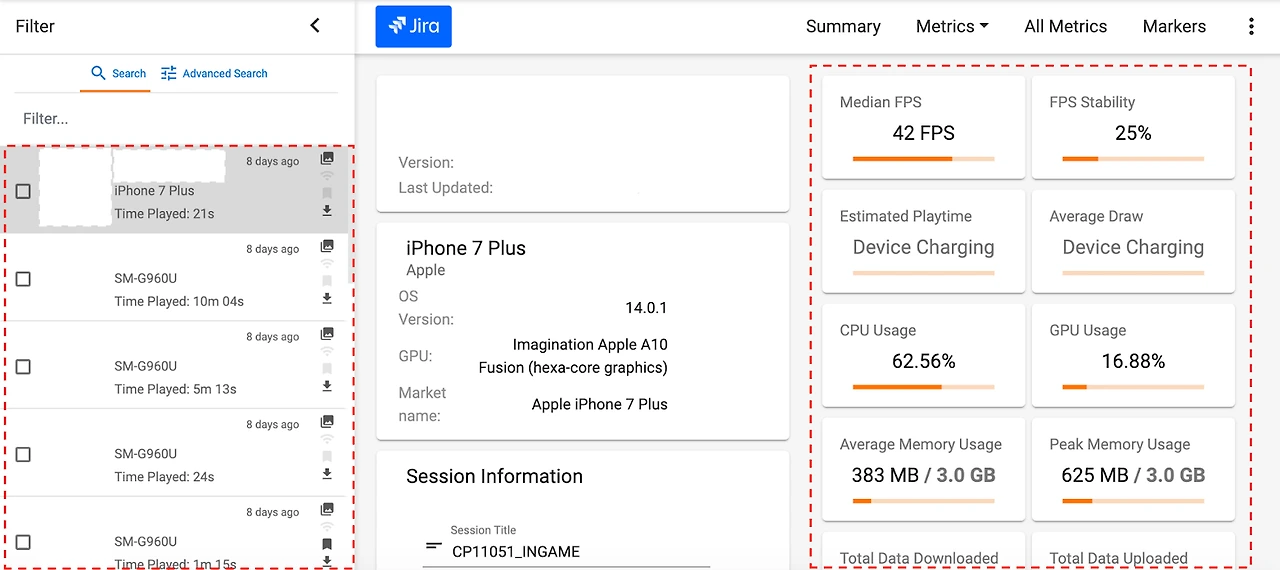Click bookmark icon on the 5m 13s session
The height and width of the screenshot is (570, 1280).
click(x=327, y=369)
